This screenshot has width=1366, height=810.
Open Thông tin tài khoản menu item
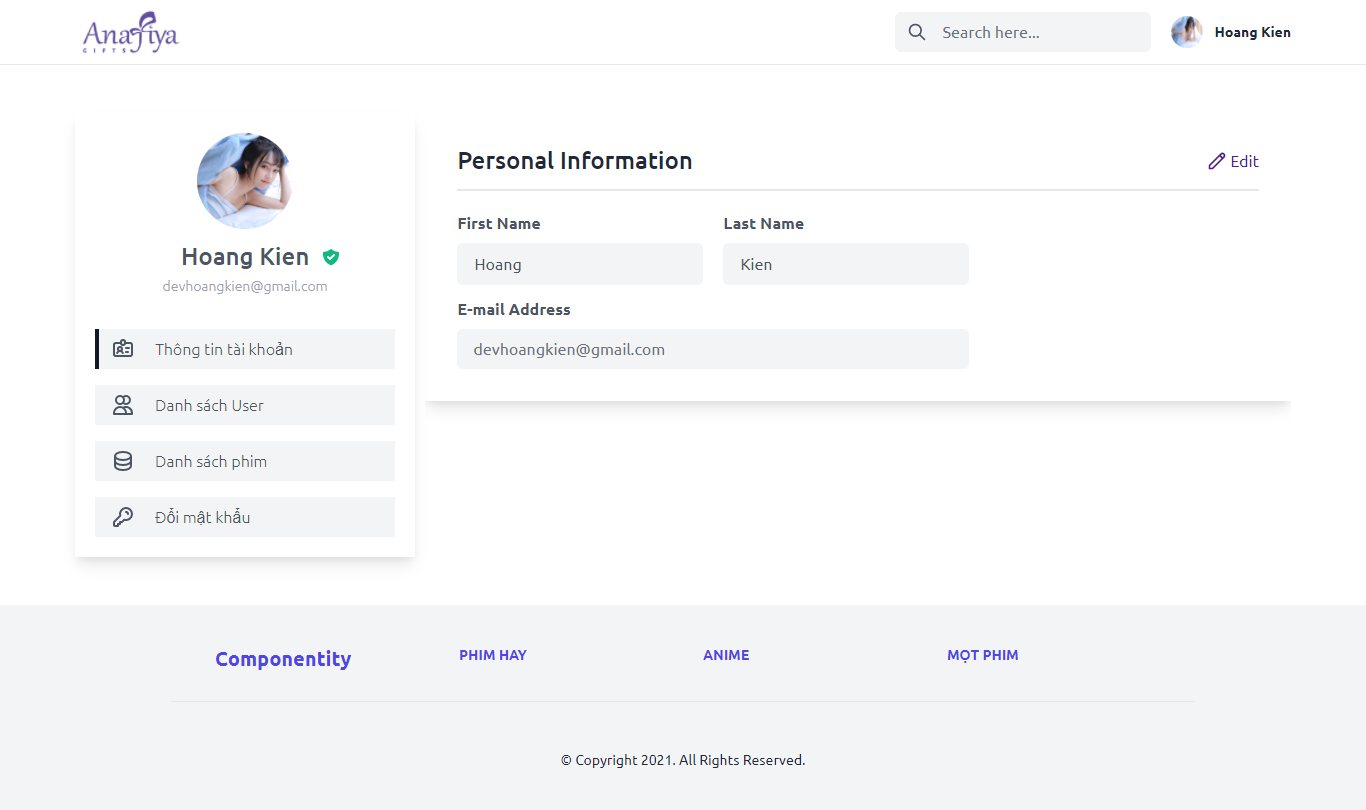(x=245, y=349)
